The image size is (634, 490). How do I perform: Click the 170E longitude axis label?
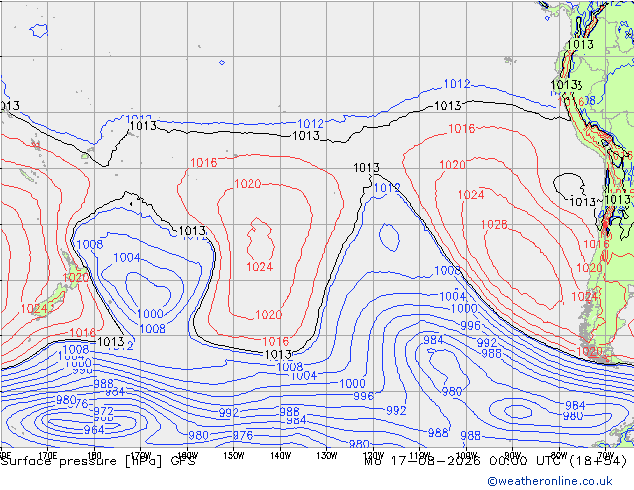click(x=47, y=456)
